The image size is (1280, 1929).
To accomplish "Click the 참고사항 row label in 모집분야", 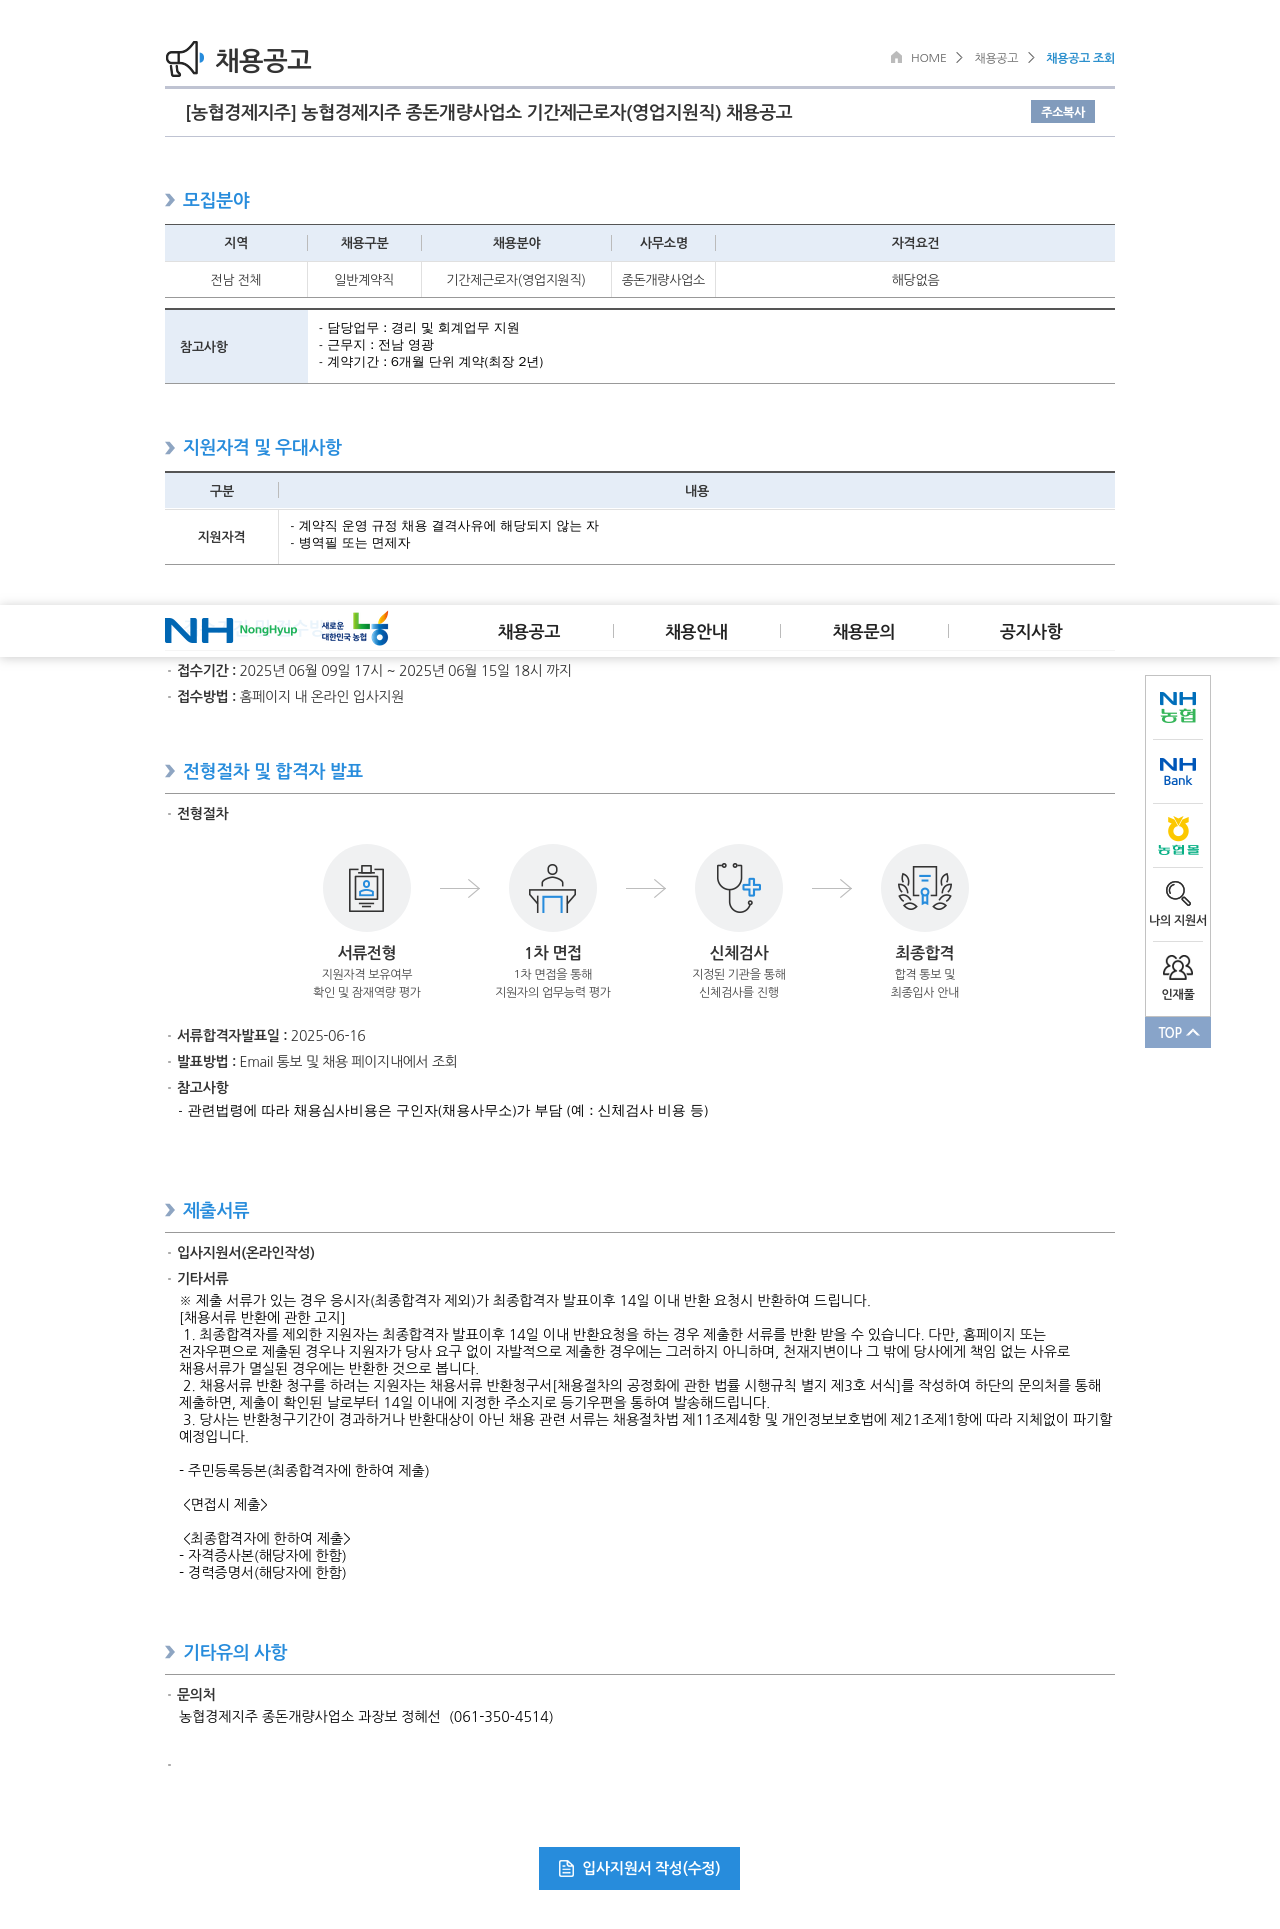I will 236,347.
